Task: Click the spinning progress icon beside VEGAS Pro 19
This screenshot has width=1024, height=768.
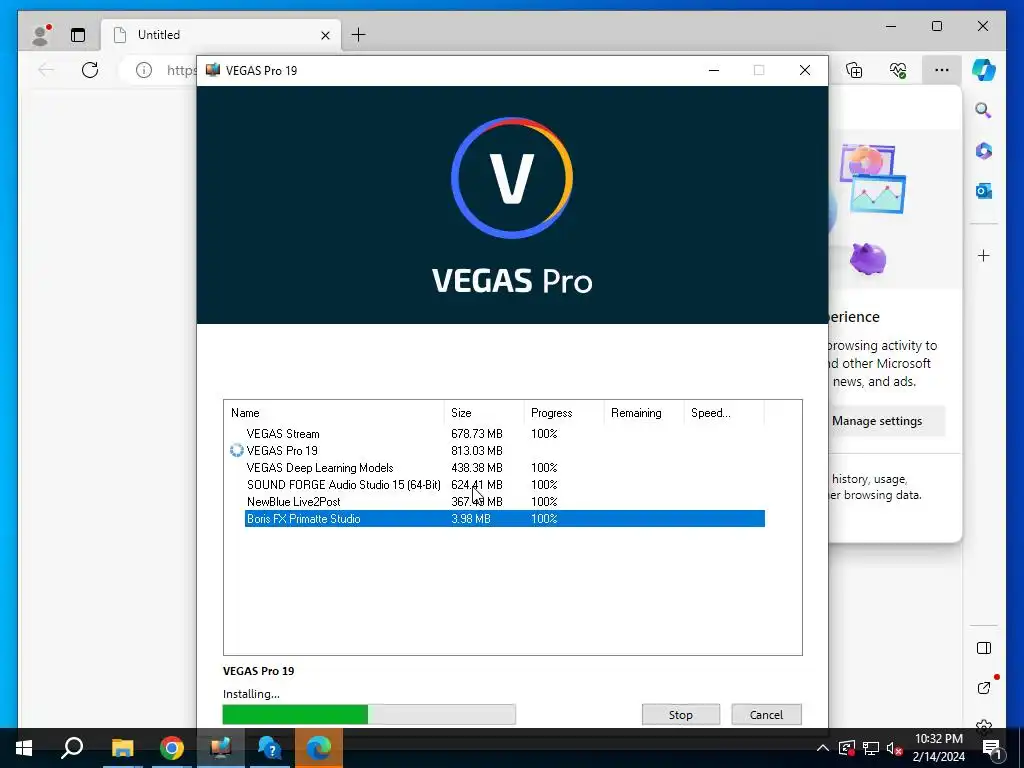Action: (x=236, y=451)
